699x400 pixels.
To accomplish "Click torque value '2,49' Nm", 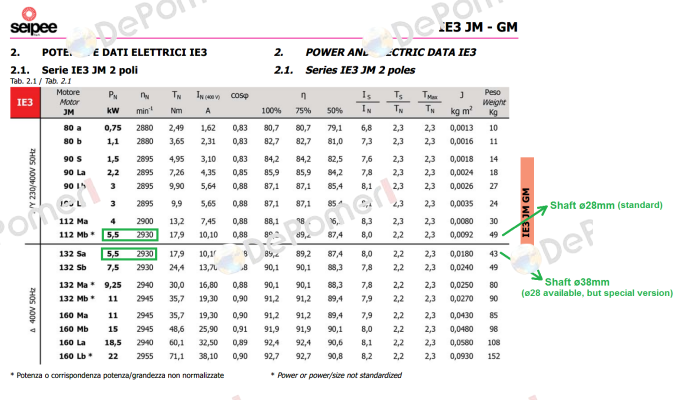I will [x=176, y=128].
